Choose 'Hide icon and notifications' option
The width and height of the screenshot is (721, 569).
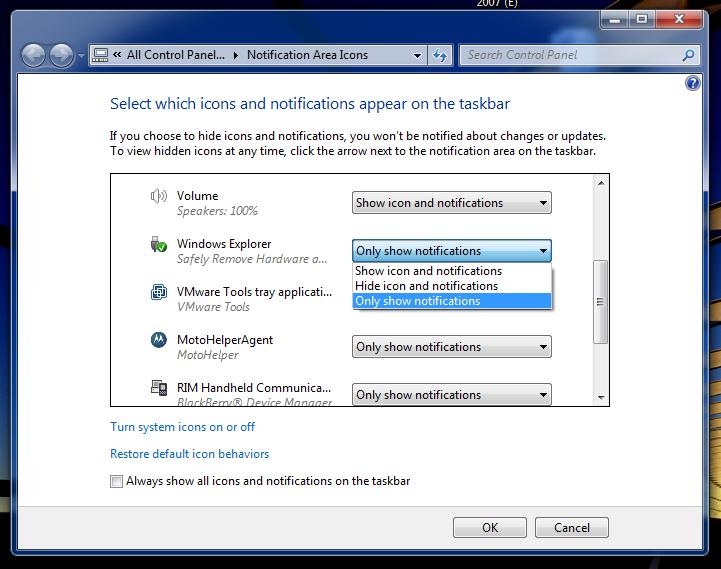point(427,286)
